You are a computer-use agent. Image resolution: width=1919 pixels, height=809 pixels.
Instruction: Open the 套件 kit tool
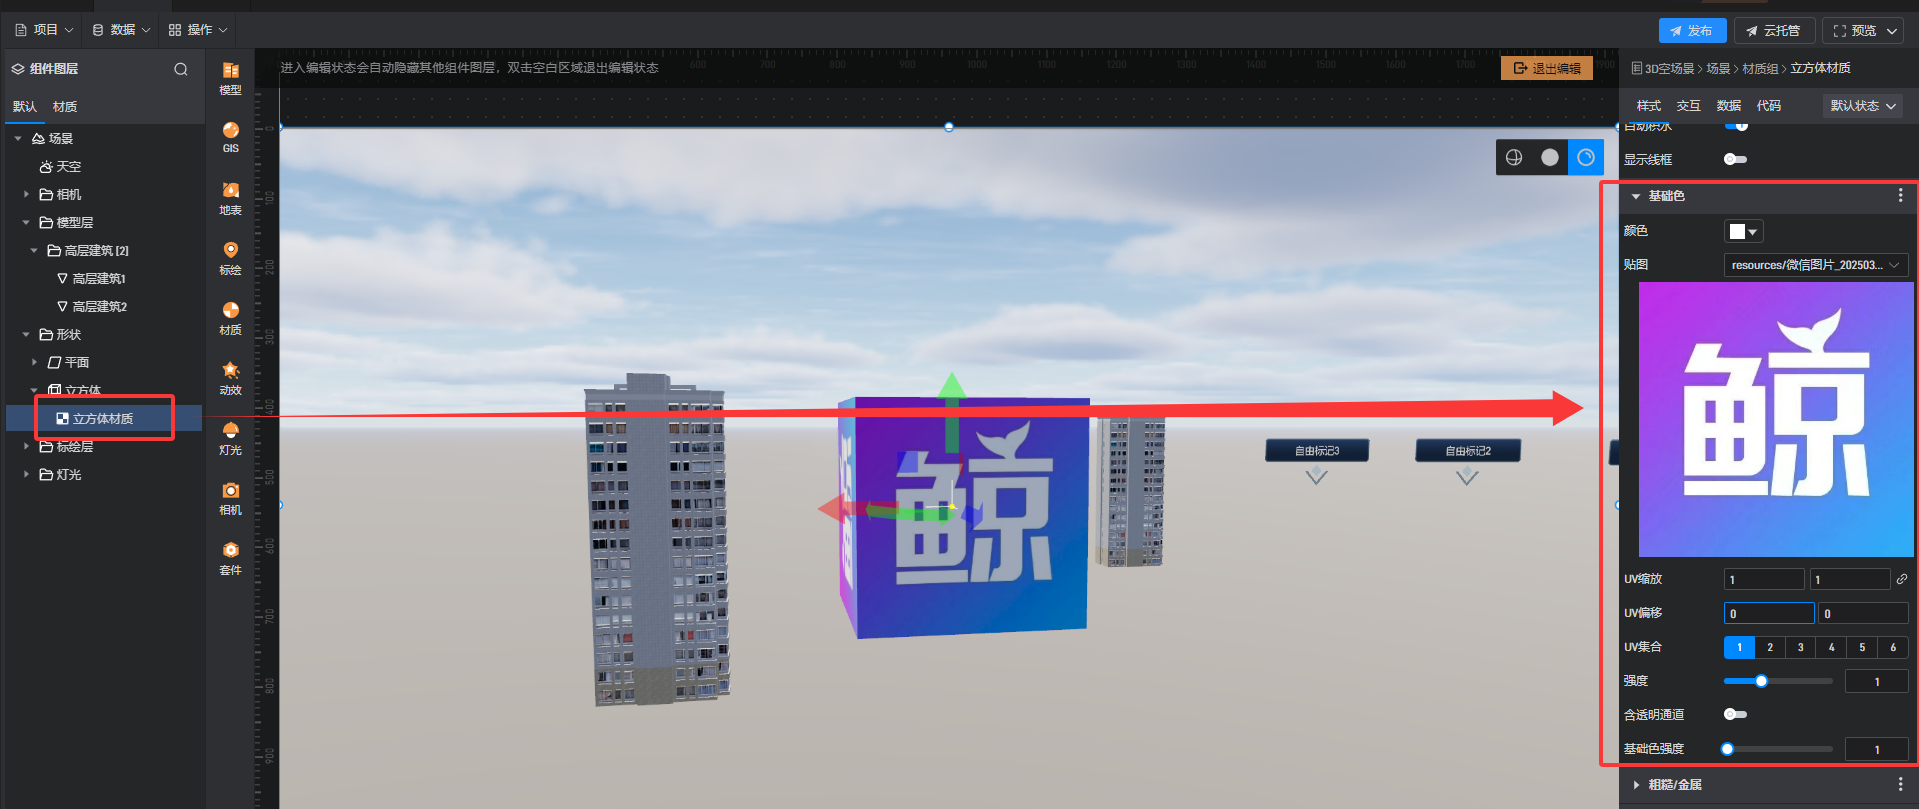[230, 558]
